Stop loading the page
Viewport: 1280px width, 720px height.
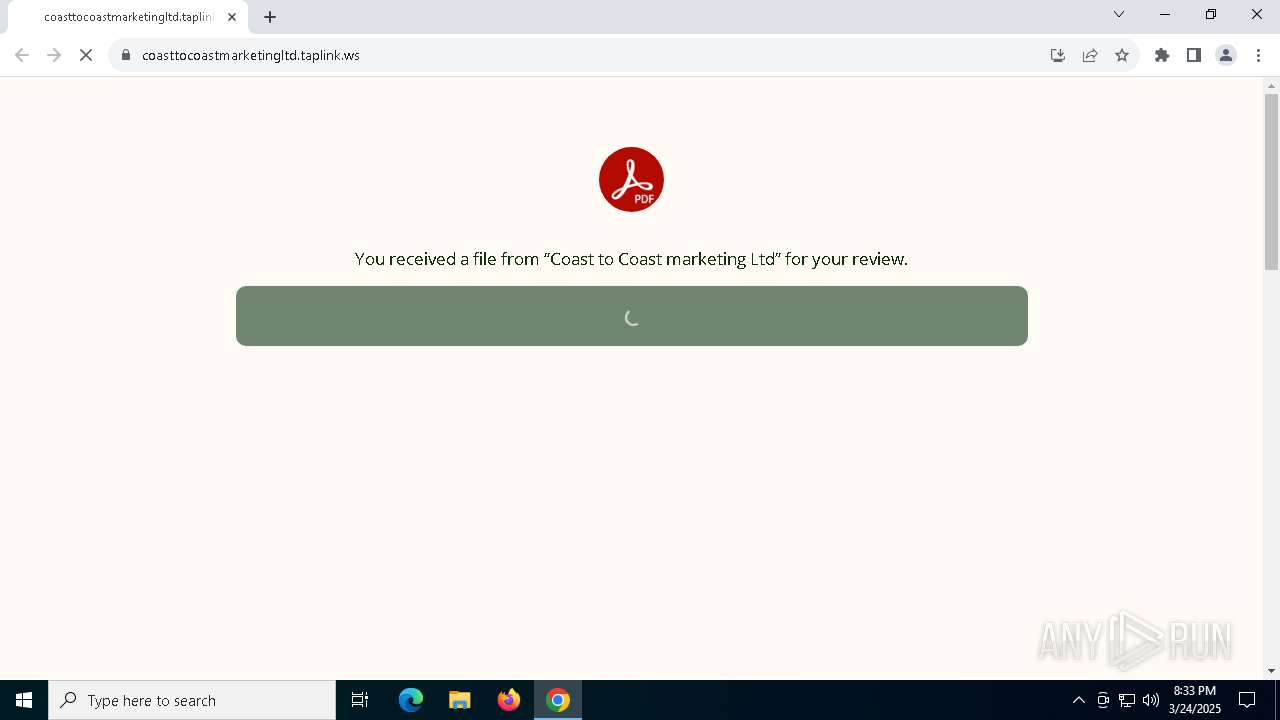(86, 55)
